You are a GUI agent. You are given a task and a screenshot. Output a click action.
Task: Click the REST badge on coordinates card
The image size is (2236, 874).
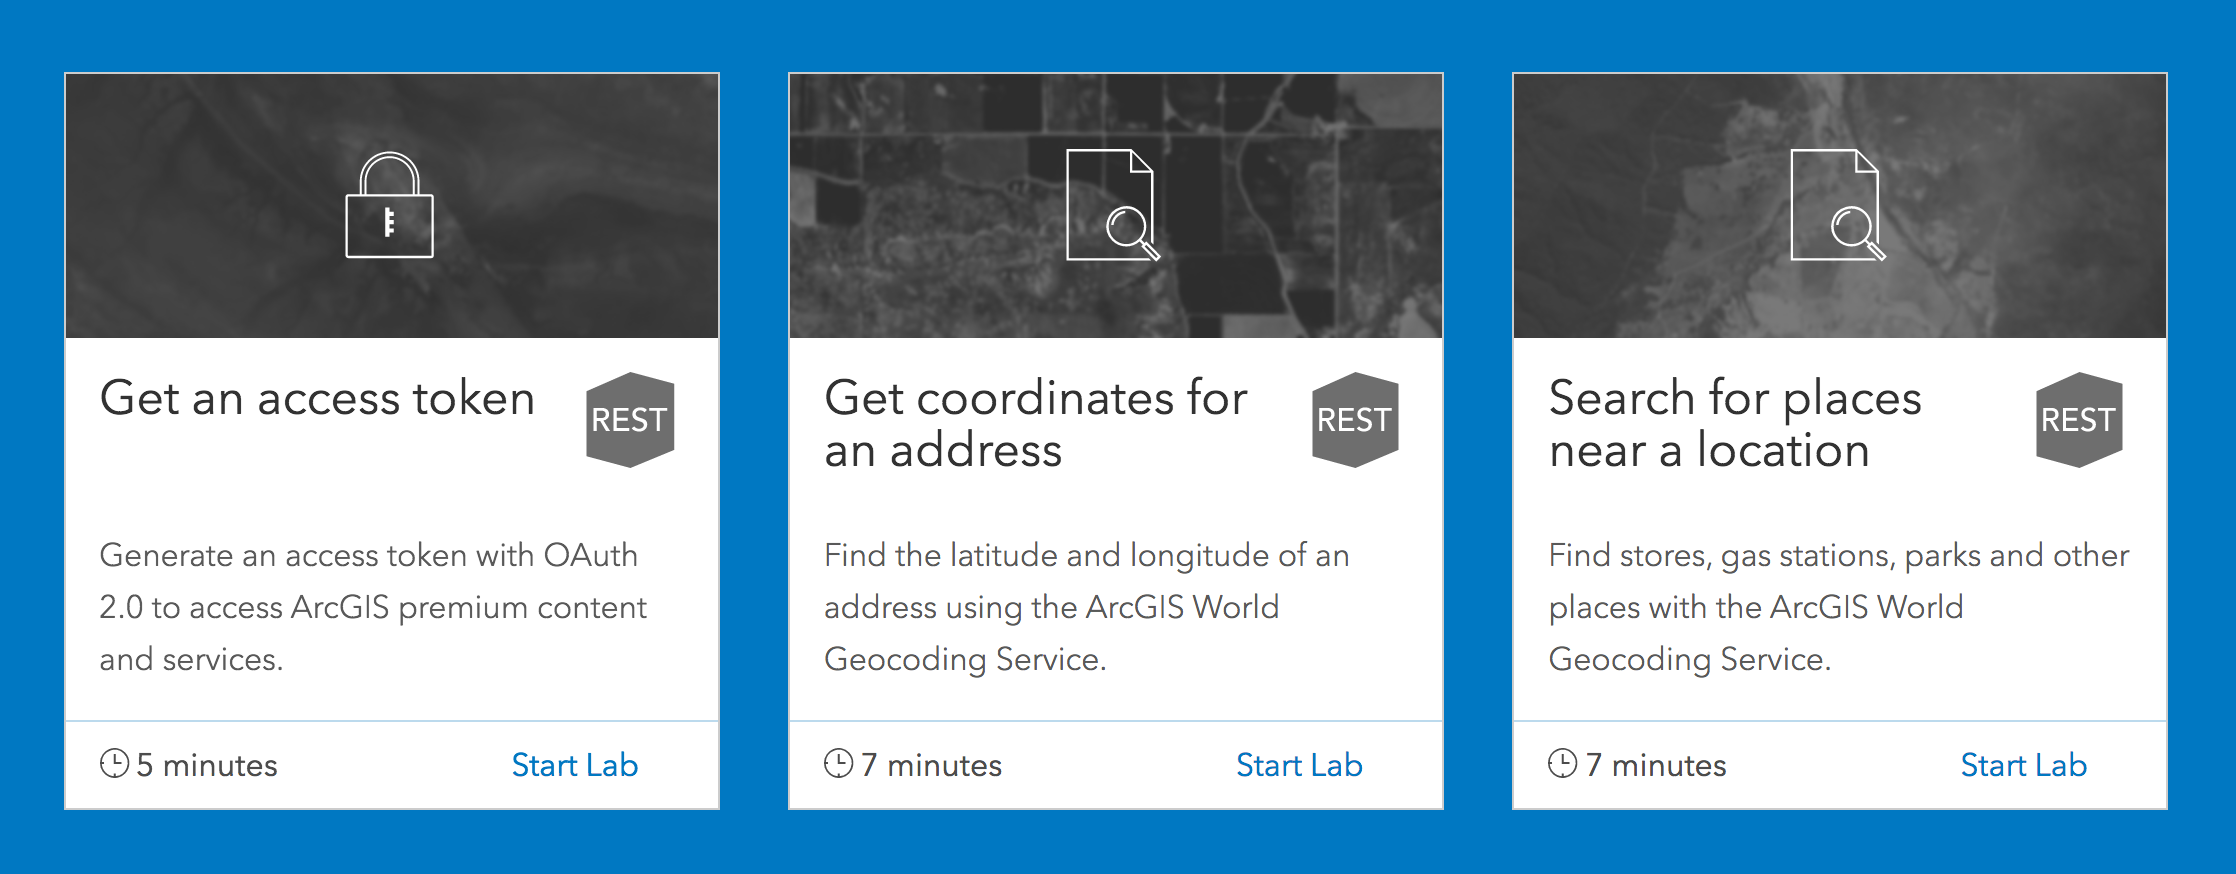click(x=1354, y=420)
